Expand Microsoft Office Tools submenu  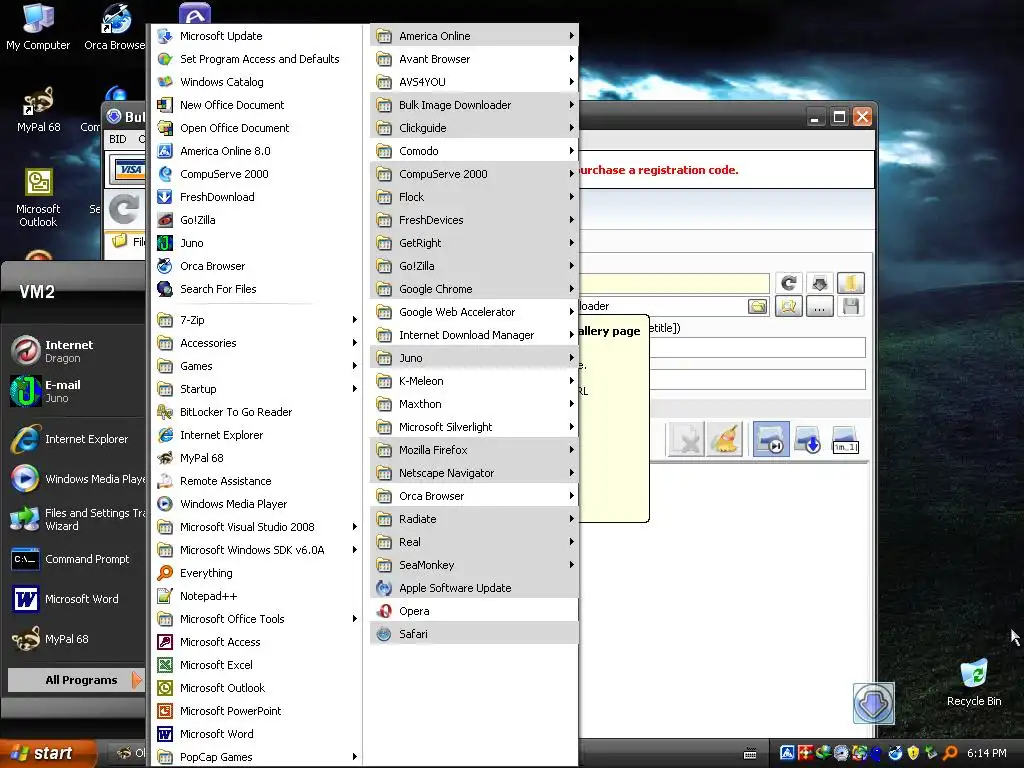pyautogui.click(x=256, y=618)
